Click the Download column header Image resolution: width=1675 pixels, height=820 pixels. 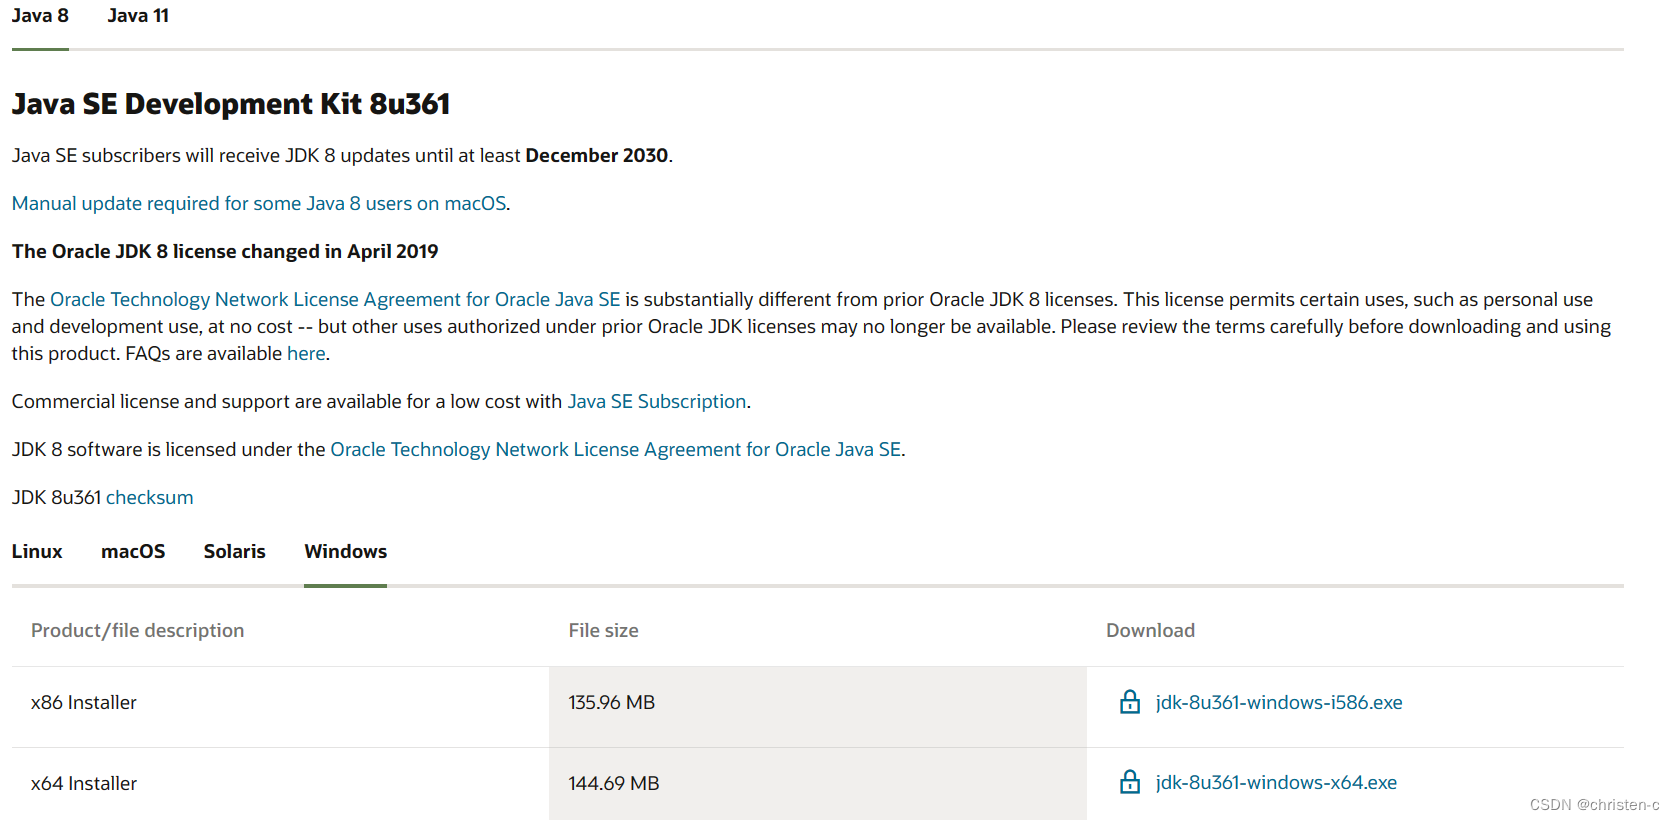point(1151,631)
